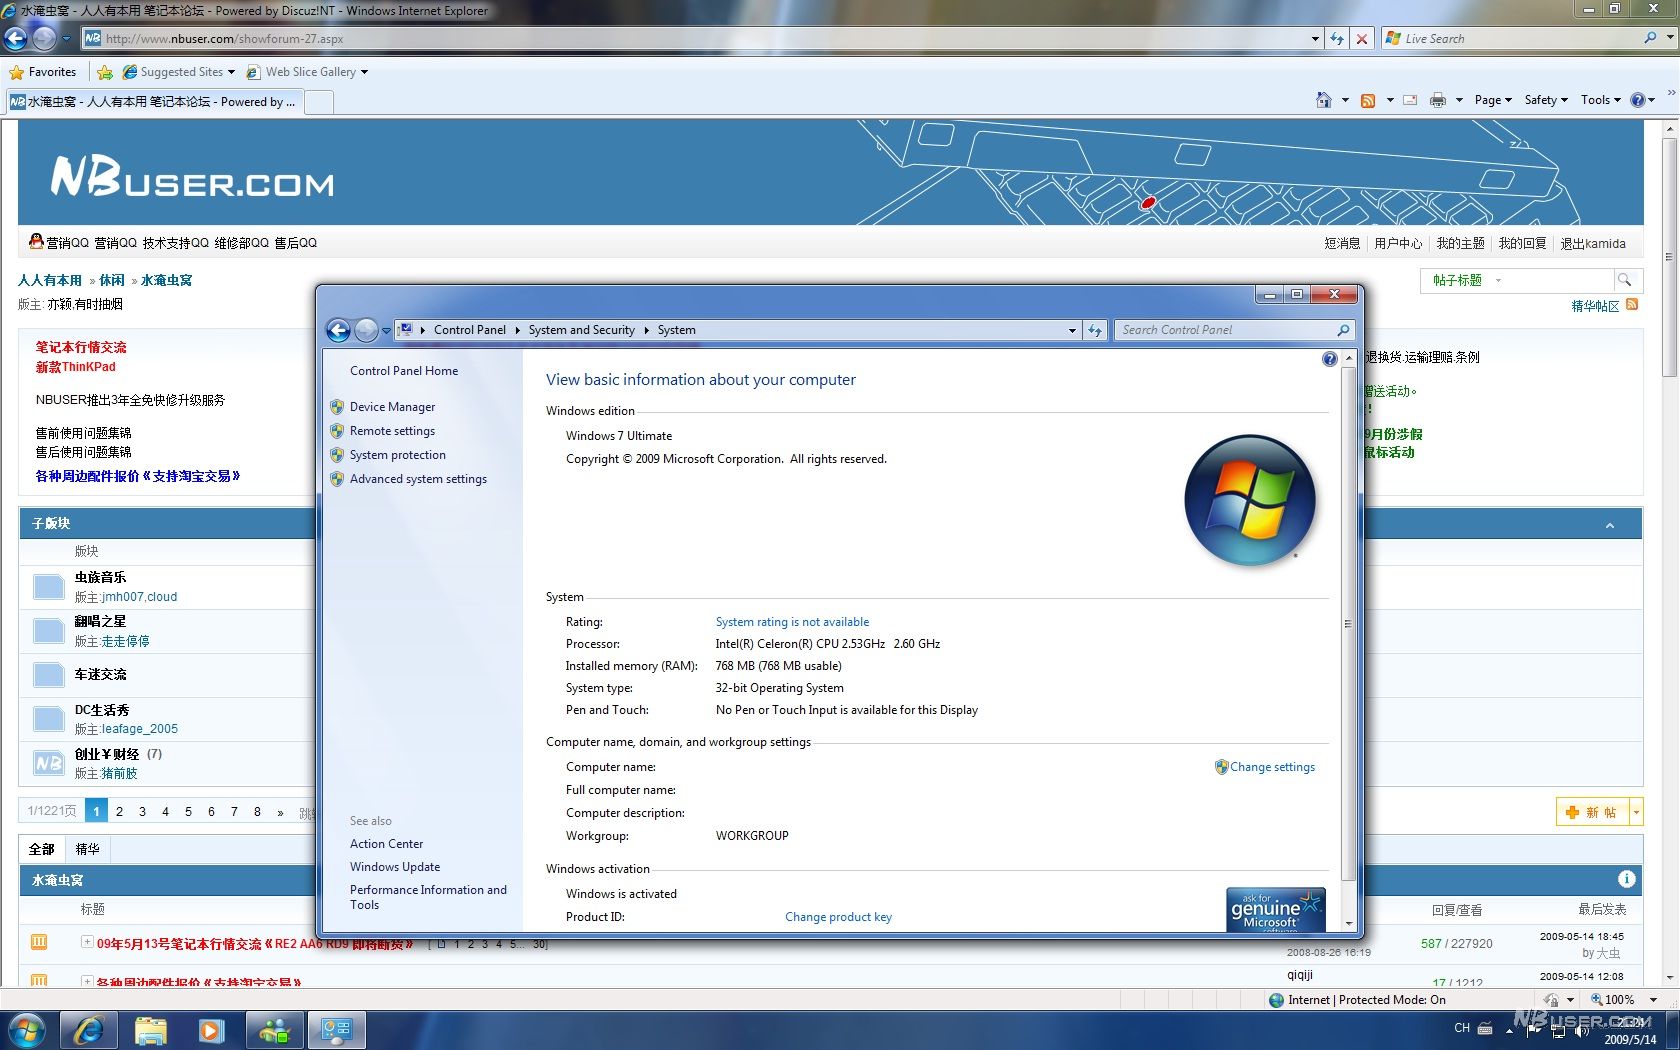Open Internet Explorer from the taskbar
The height and width of the screenshot is (1050, 1680).
89,1030
